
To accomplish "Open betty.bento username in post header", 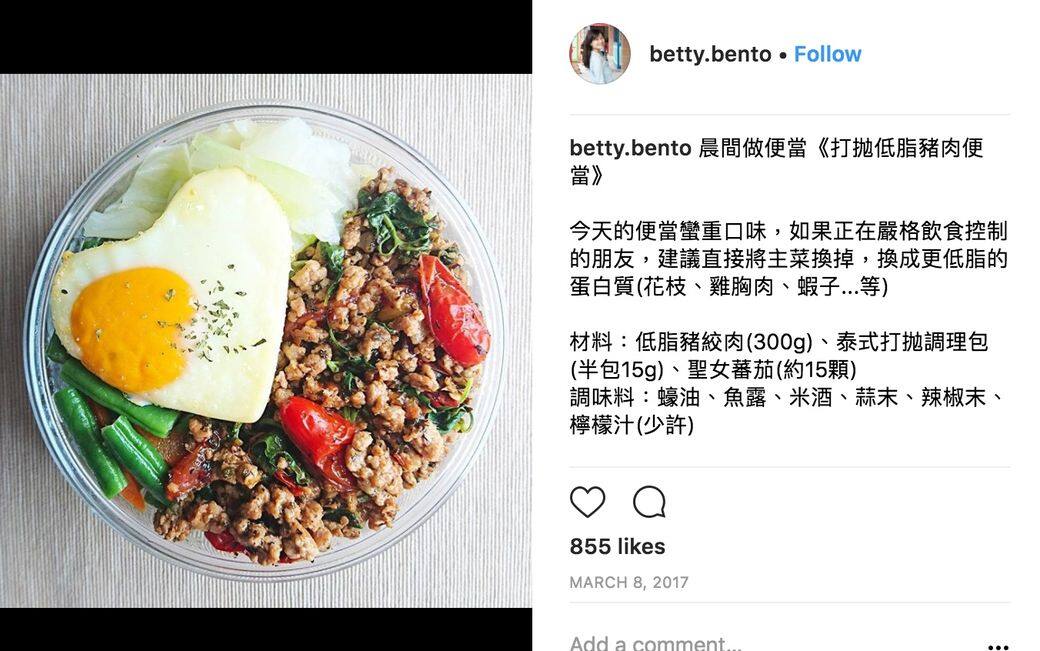I will 710,54.
